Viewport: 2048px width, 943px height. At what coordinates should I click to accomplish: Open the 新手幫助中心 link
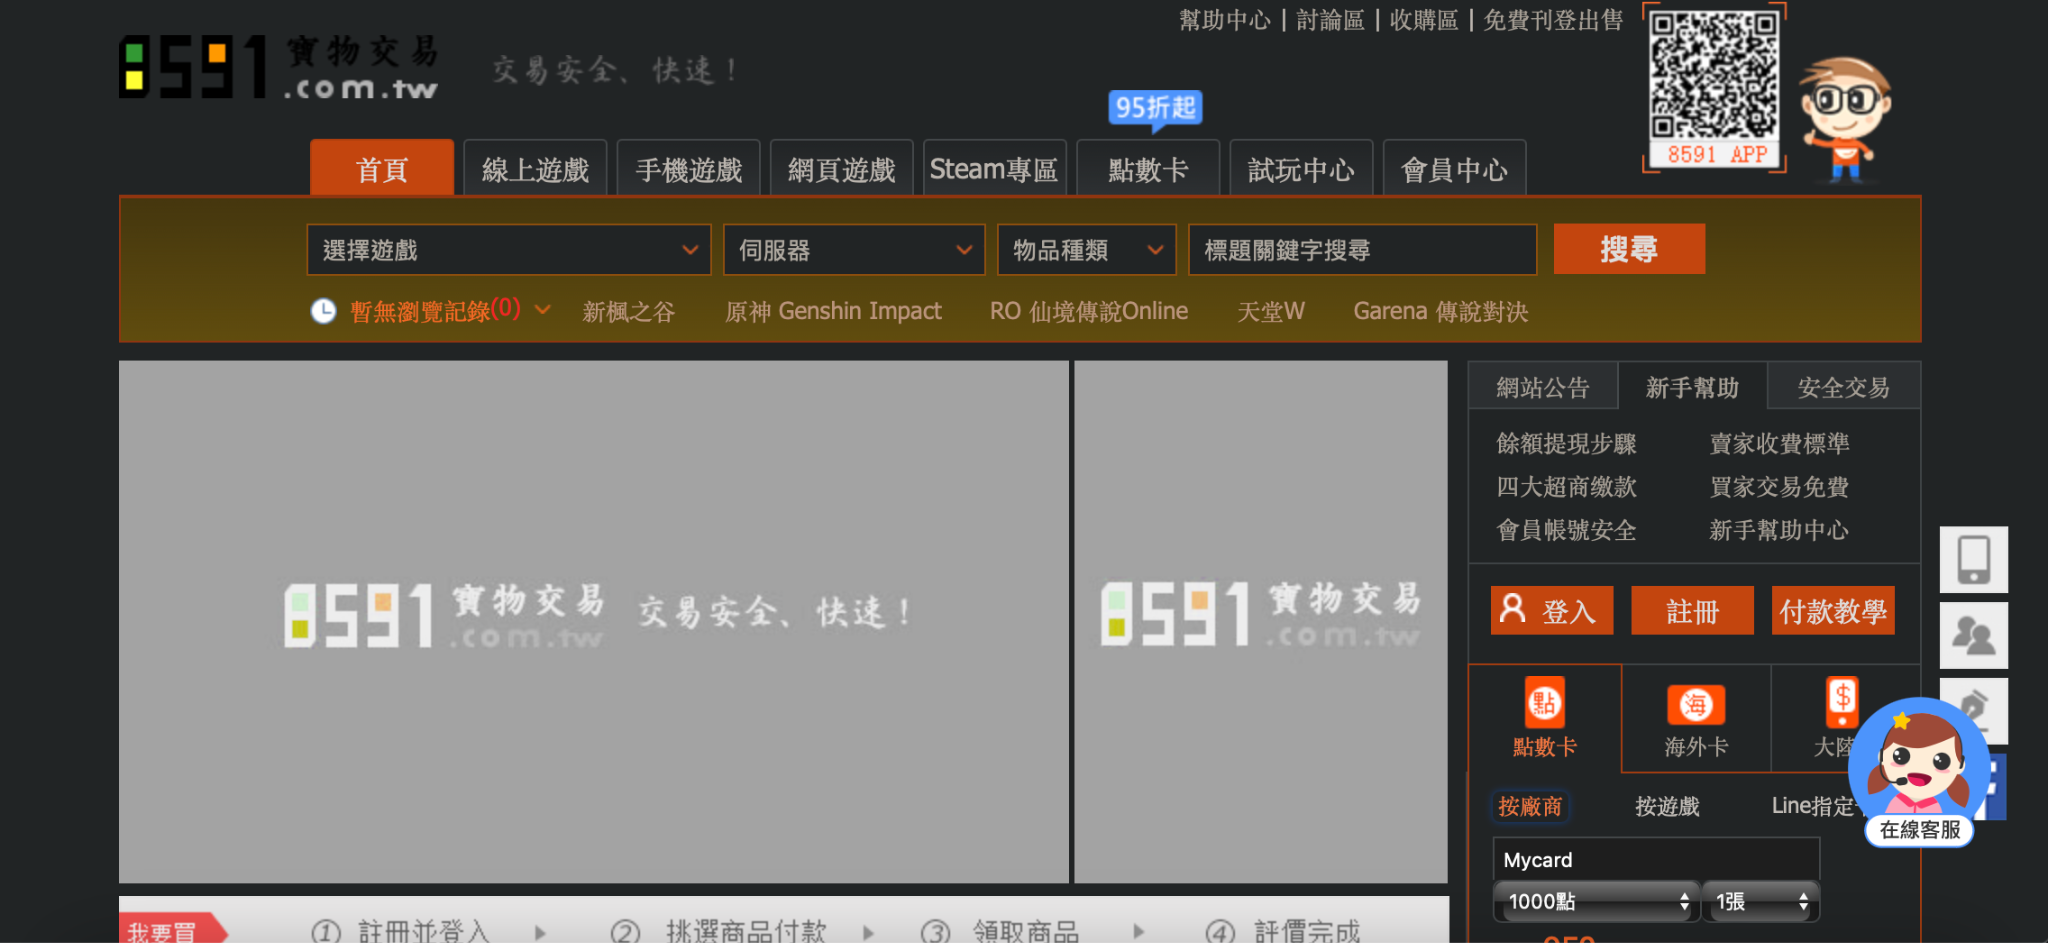click(x=1779, y=529)
